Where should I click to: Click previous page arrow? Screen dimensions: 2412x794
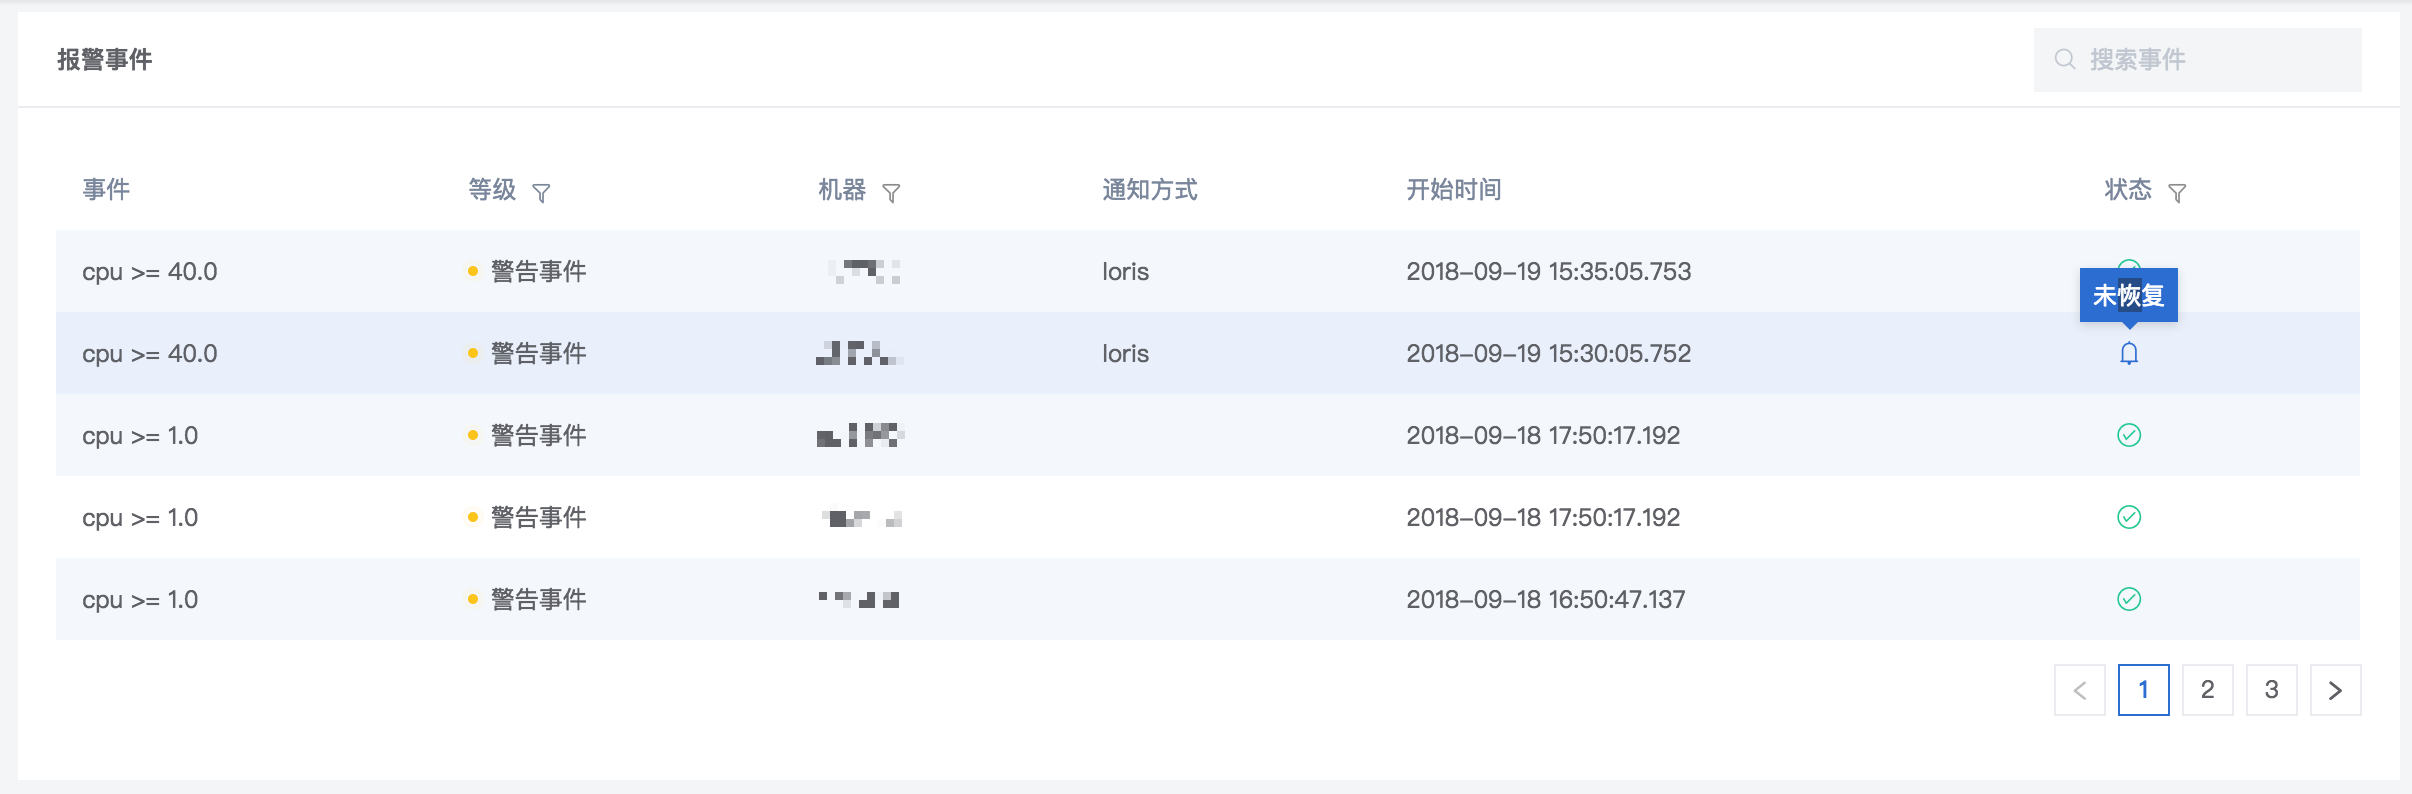tap(2079, 690)
